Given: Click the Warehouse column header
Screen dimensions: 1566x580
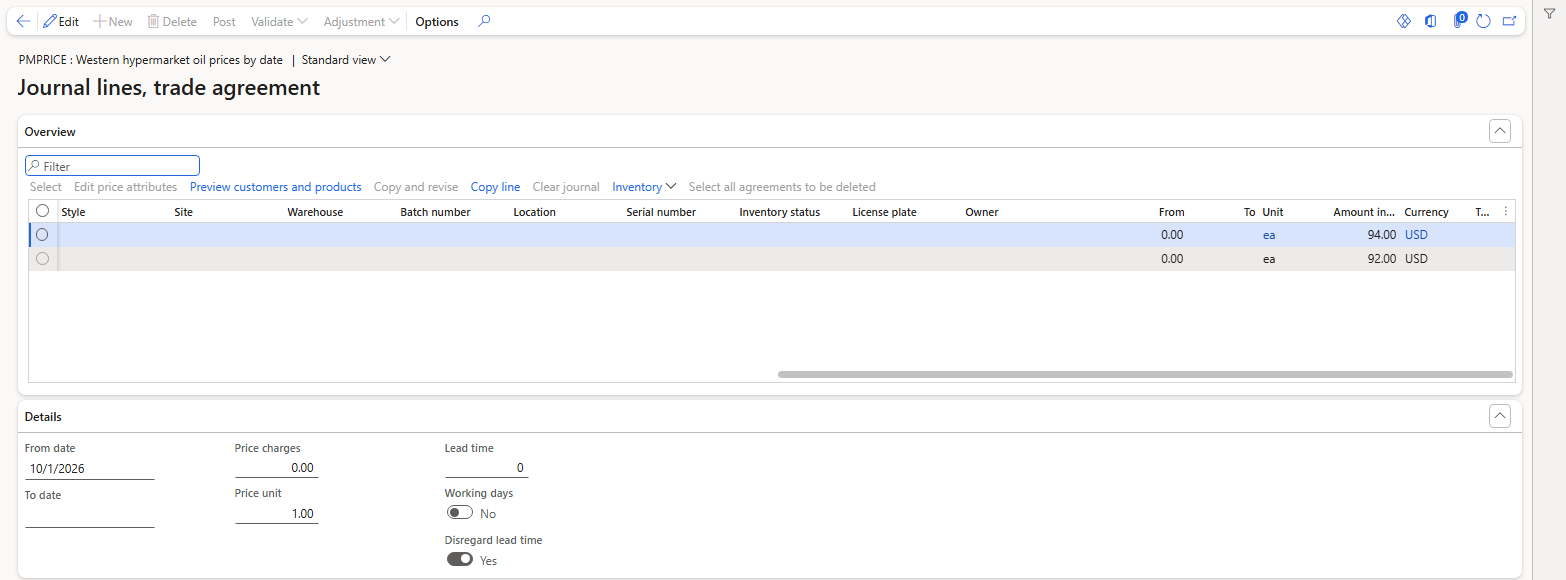Looking at the screenshot, I should tap(315, 212).
